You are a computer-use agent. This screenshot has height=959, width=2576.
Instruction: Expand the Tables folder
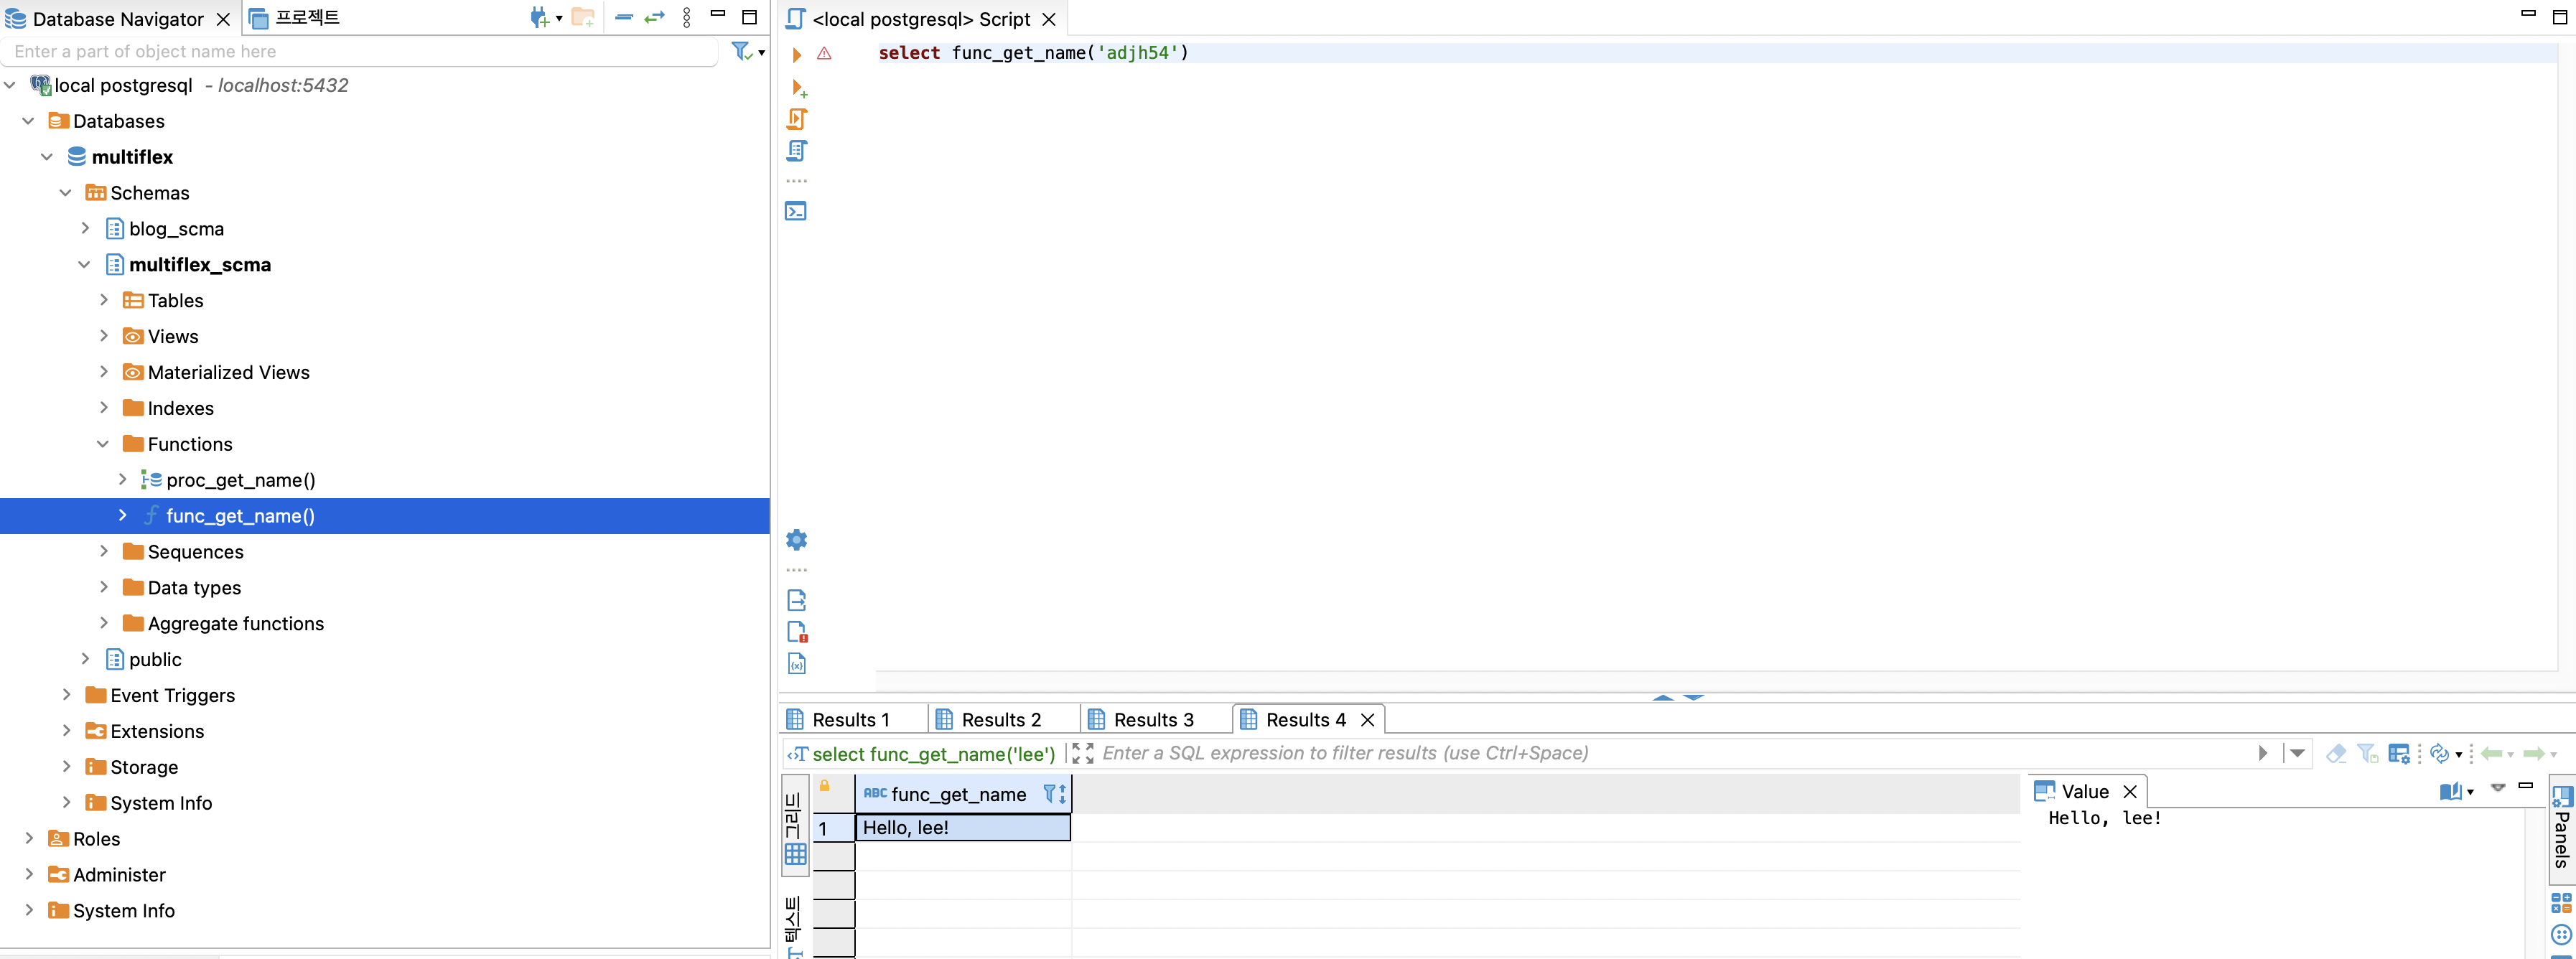coord(103,300)
